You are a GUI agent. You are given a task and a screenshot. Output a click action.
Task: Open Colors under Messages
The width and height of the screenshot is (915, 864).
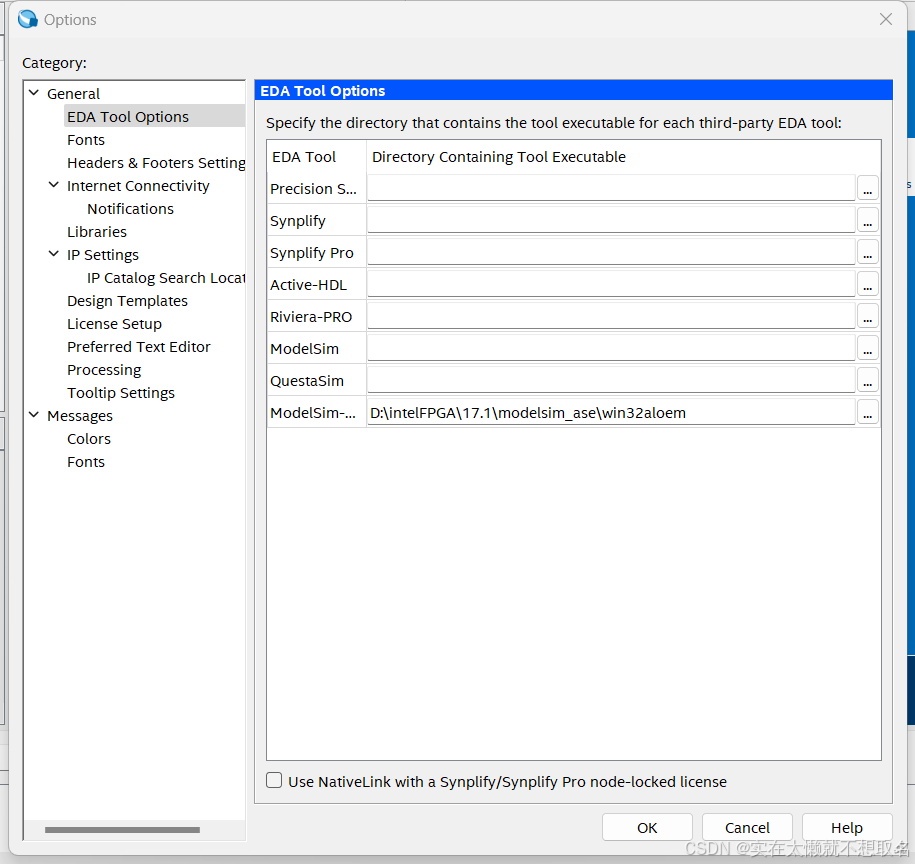[x=89, y=439]
